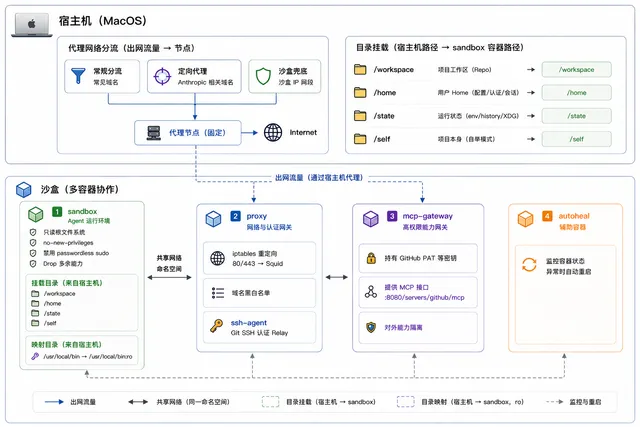Click the 沙盒 IP 网段 text
Image resolution: width=640 pixels, height=427 pixels.
pyautogui.click(x=296, y=82)
